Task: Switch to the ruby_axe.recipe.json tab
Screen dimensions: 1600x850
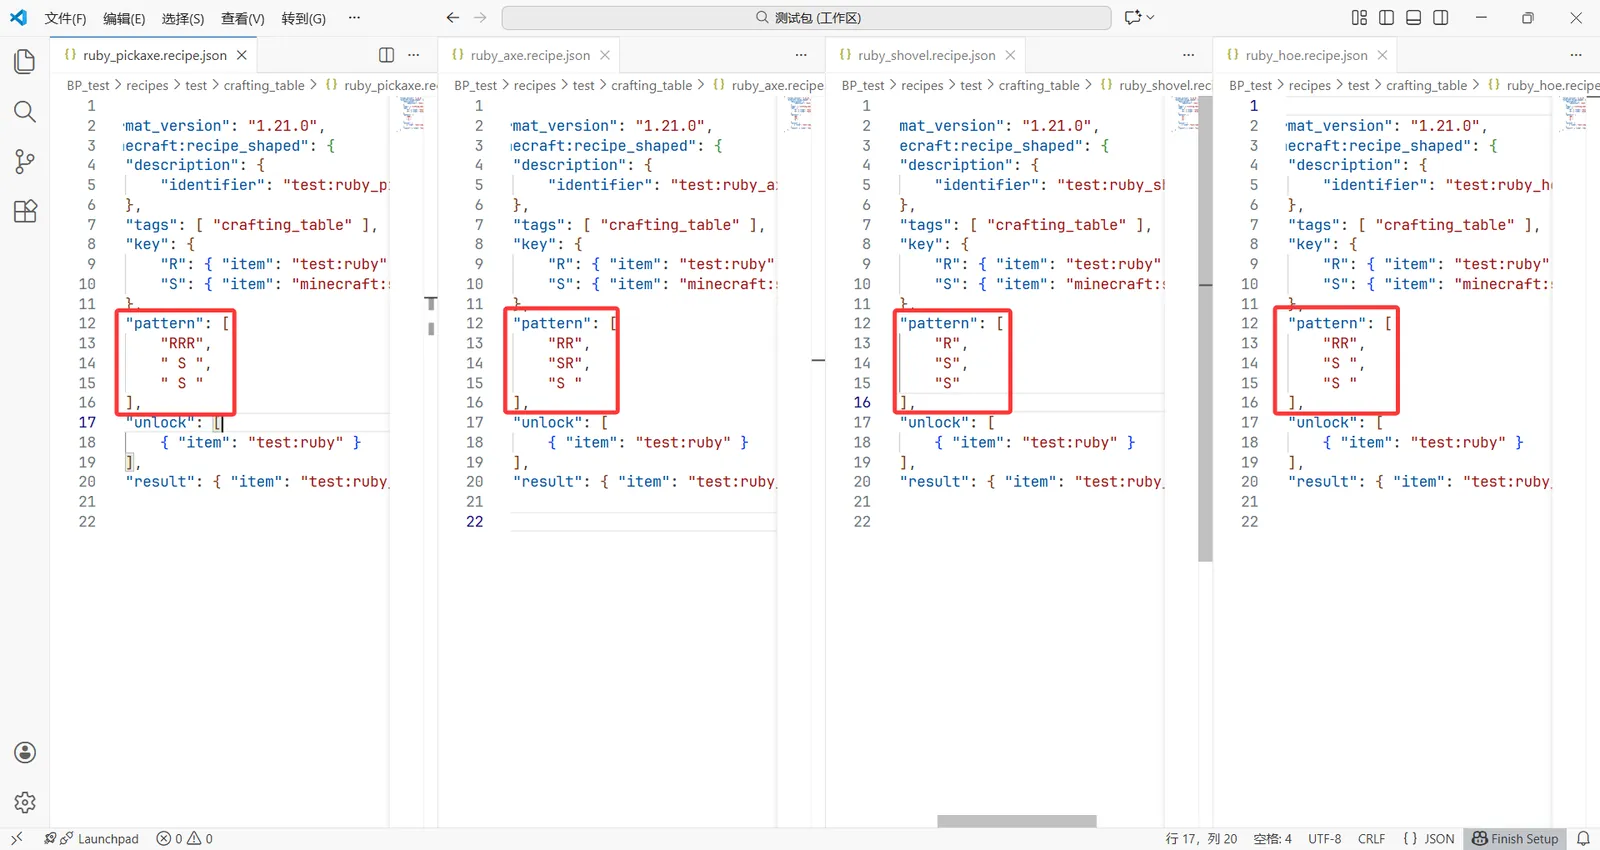Action: point(530,55)
